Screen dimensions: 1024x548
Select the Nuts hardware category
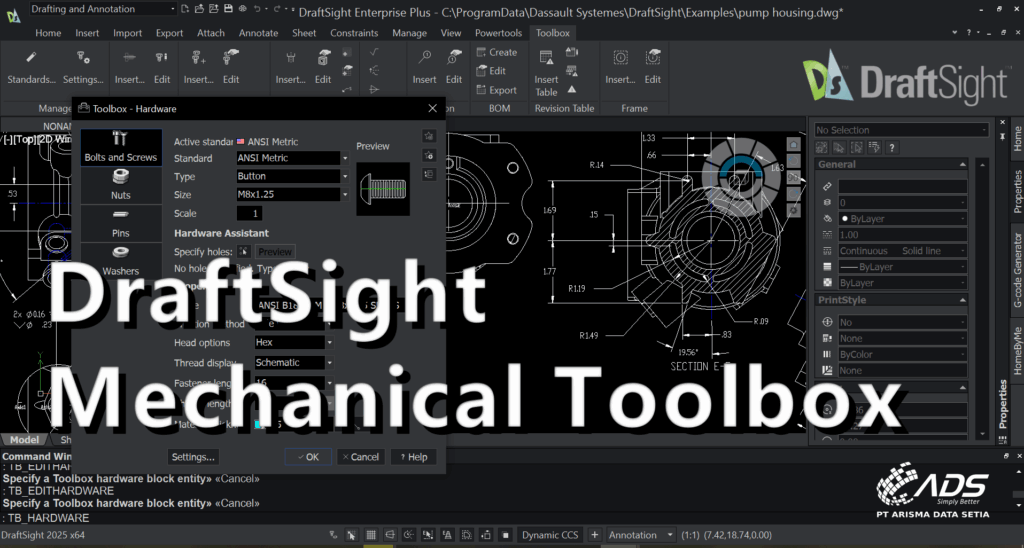pyautogui.click(x=121, y=185)
